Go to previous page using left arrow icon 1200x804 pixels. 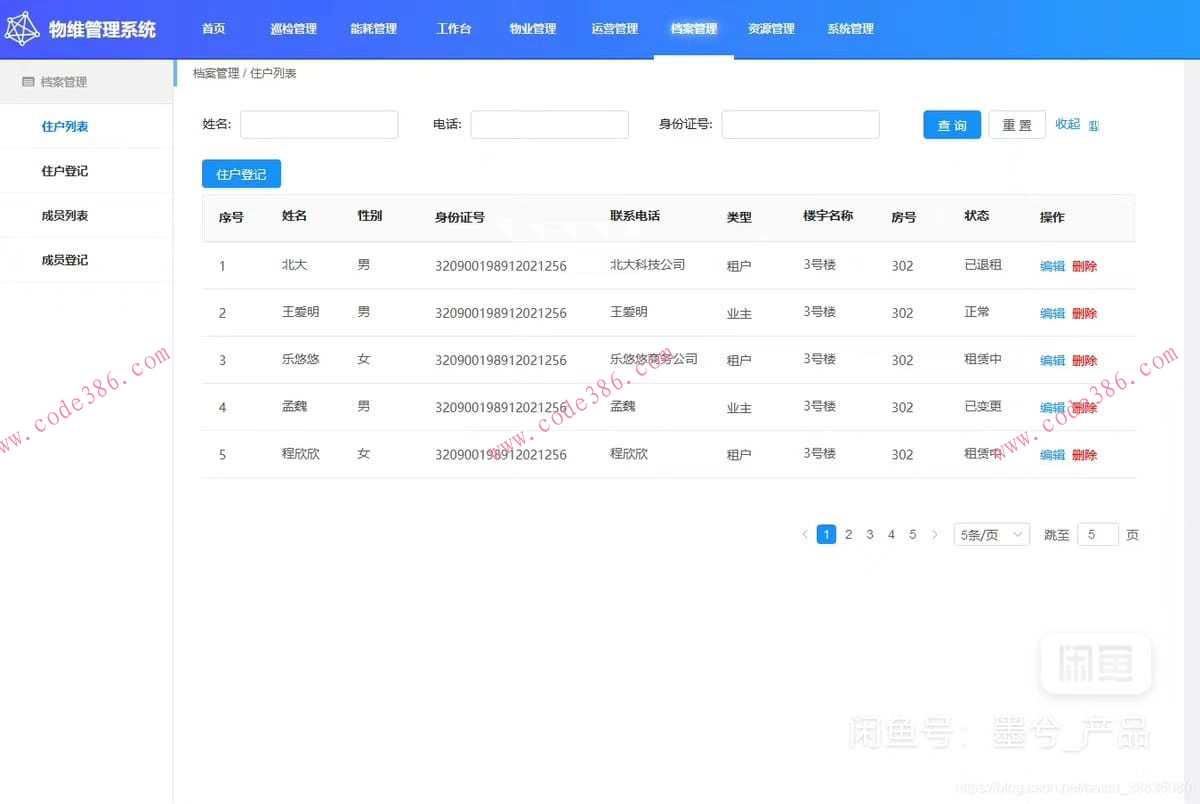tap(805, 534)
